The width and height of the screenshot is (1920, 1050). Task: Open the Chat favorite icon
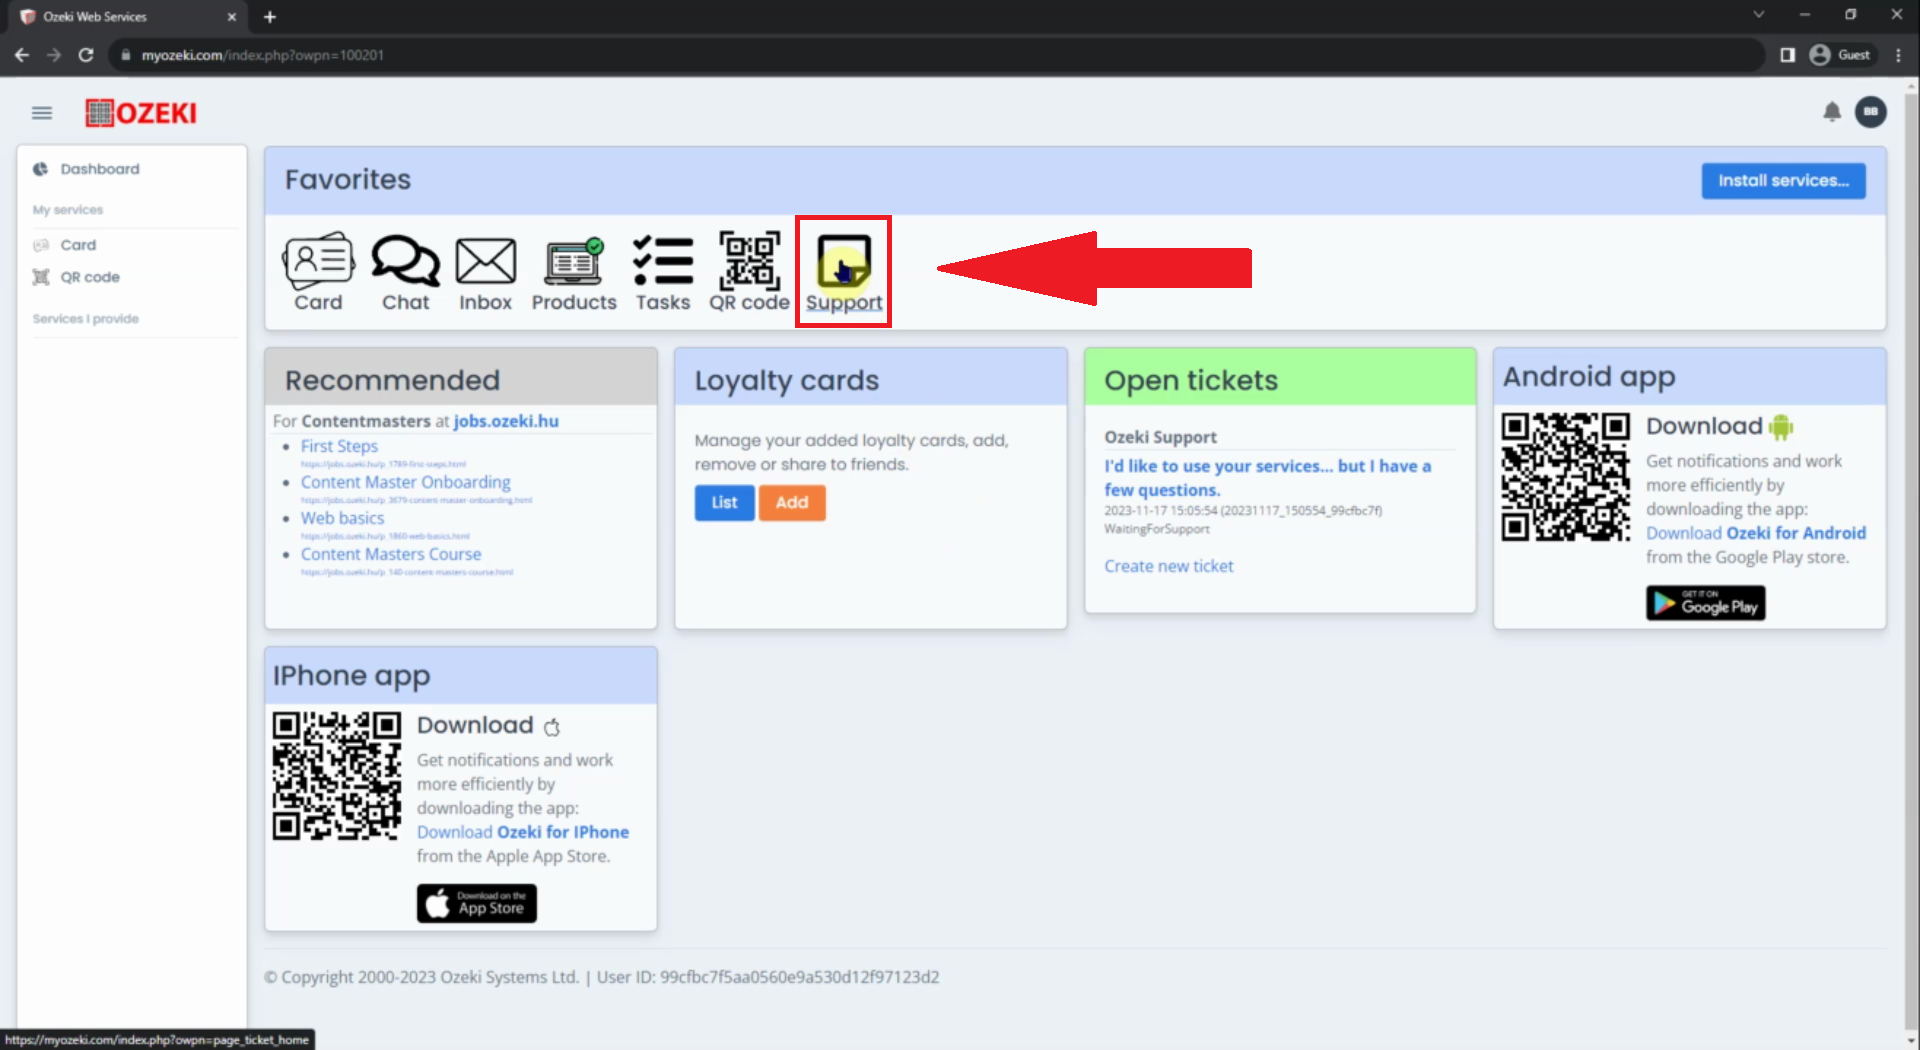click(405, 272)
